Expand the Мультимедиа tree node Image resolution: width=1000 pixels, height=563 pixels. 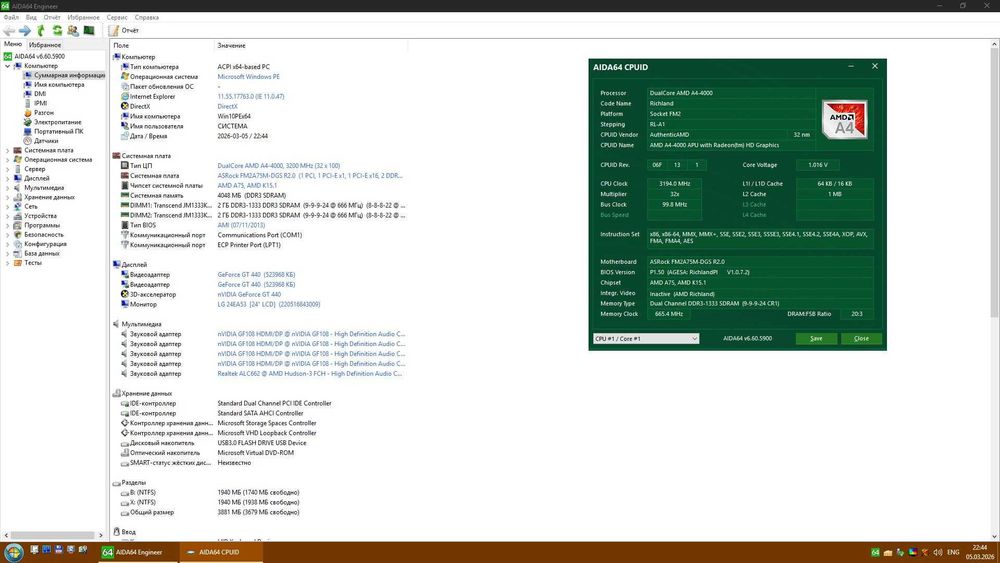pyautogui.click(x=8, y=187)
